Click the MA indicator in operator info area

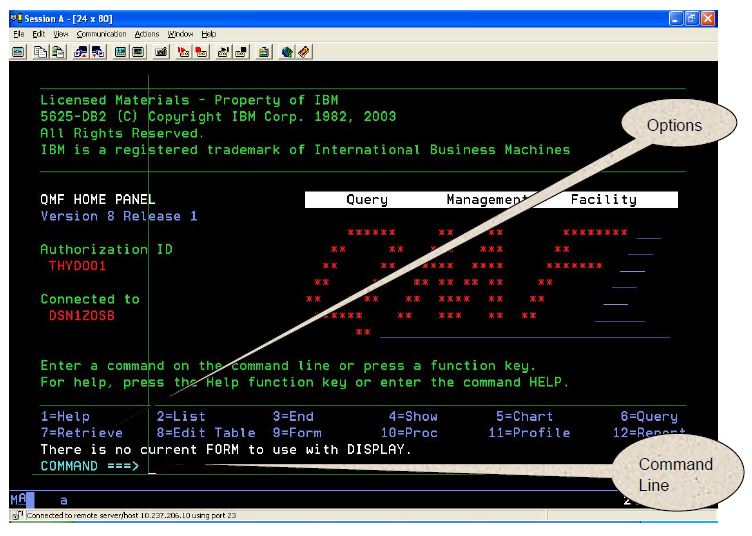click(x=18, y=499)
